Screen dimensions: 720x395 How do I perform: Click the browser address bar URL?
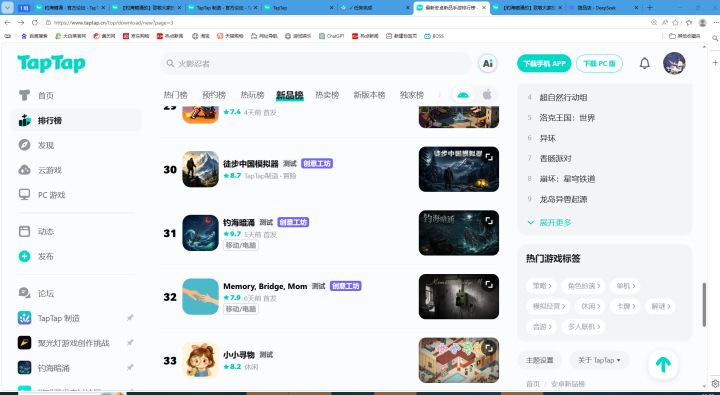[114, 23]
